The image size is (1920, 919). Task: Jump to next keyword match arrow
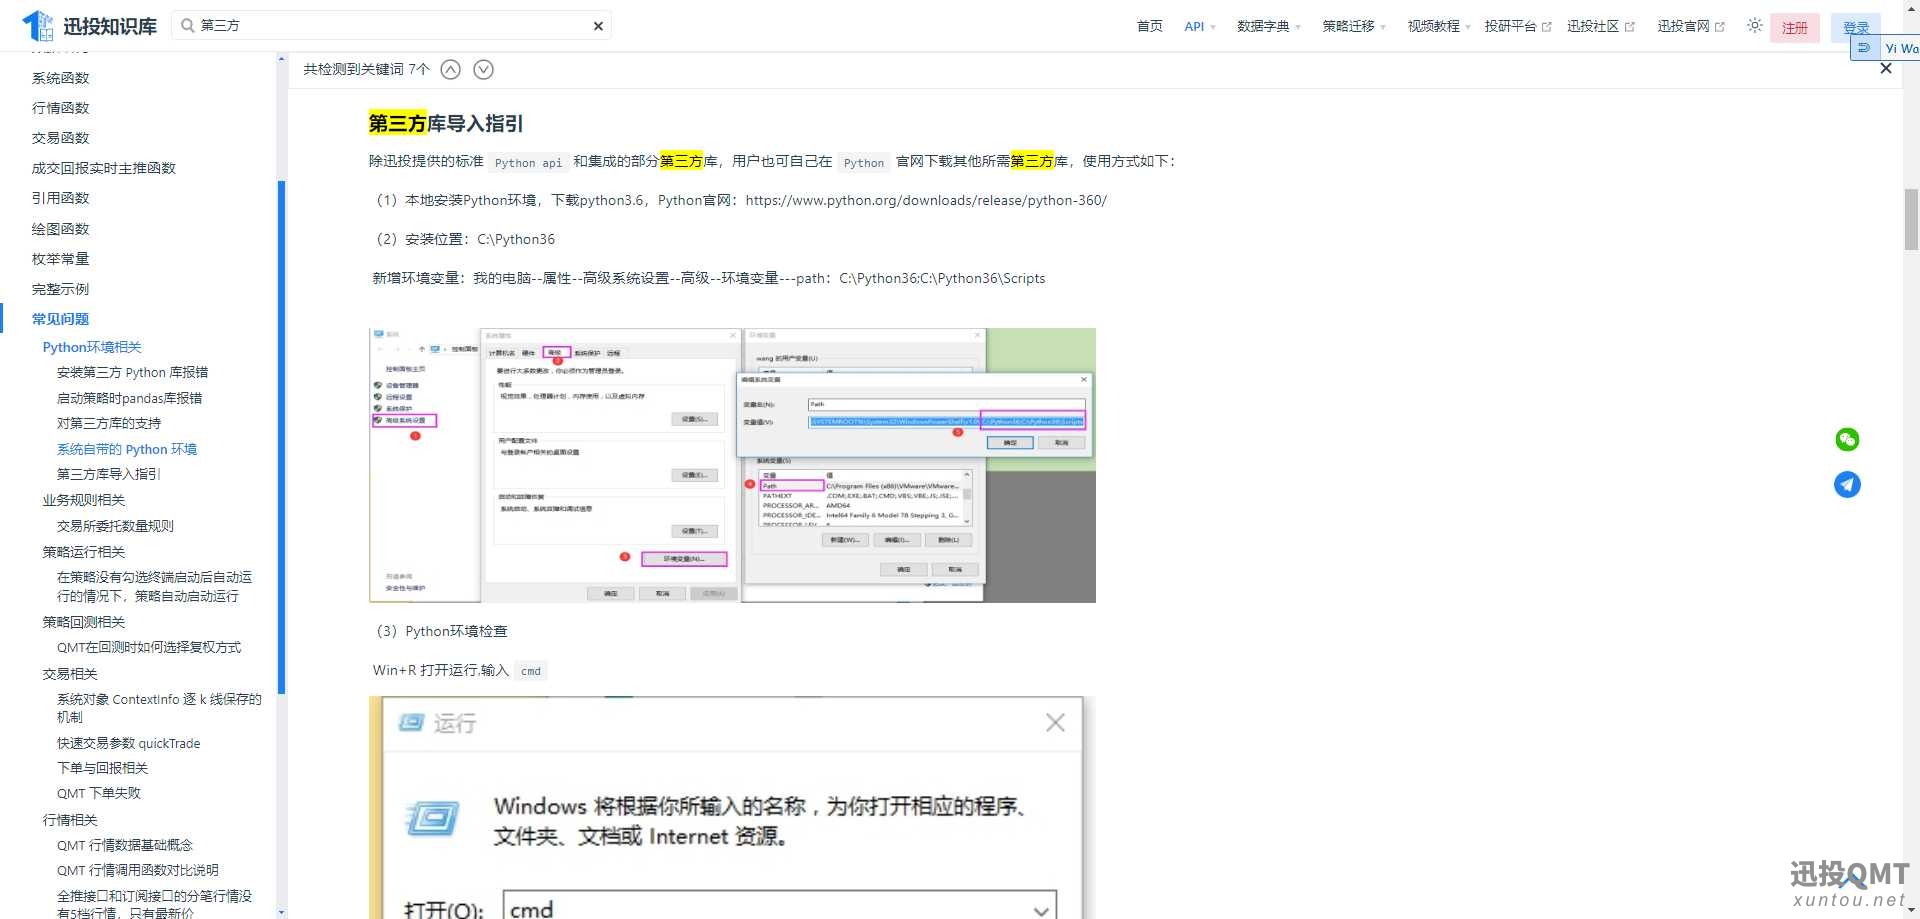pyautogui.click(x=483, y=69)
